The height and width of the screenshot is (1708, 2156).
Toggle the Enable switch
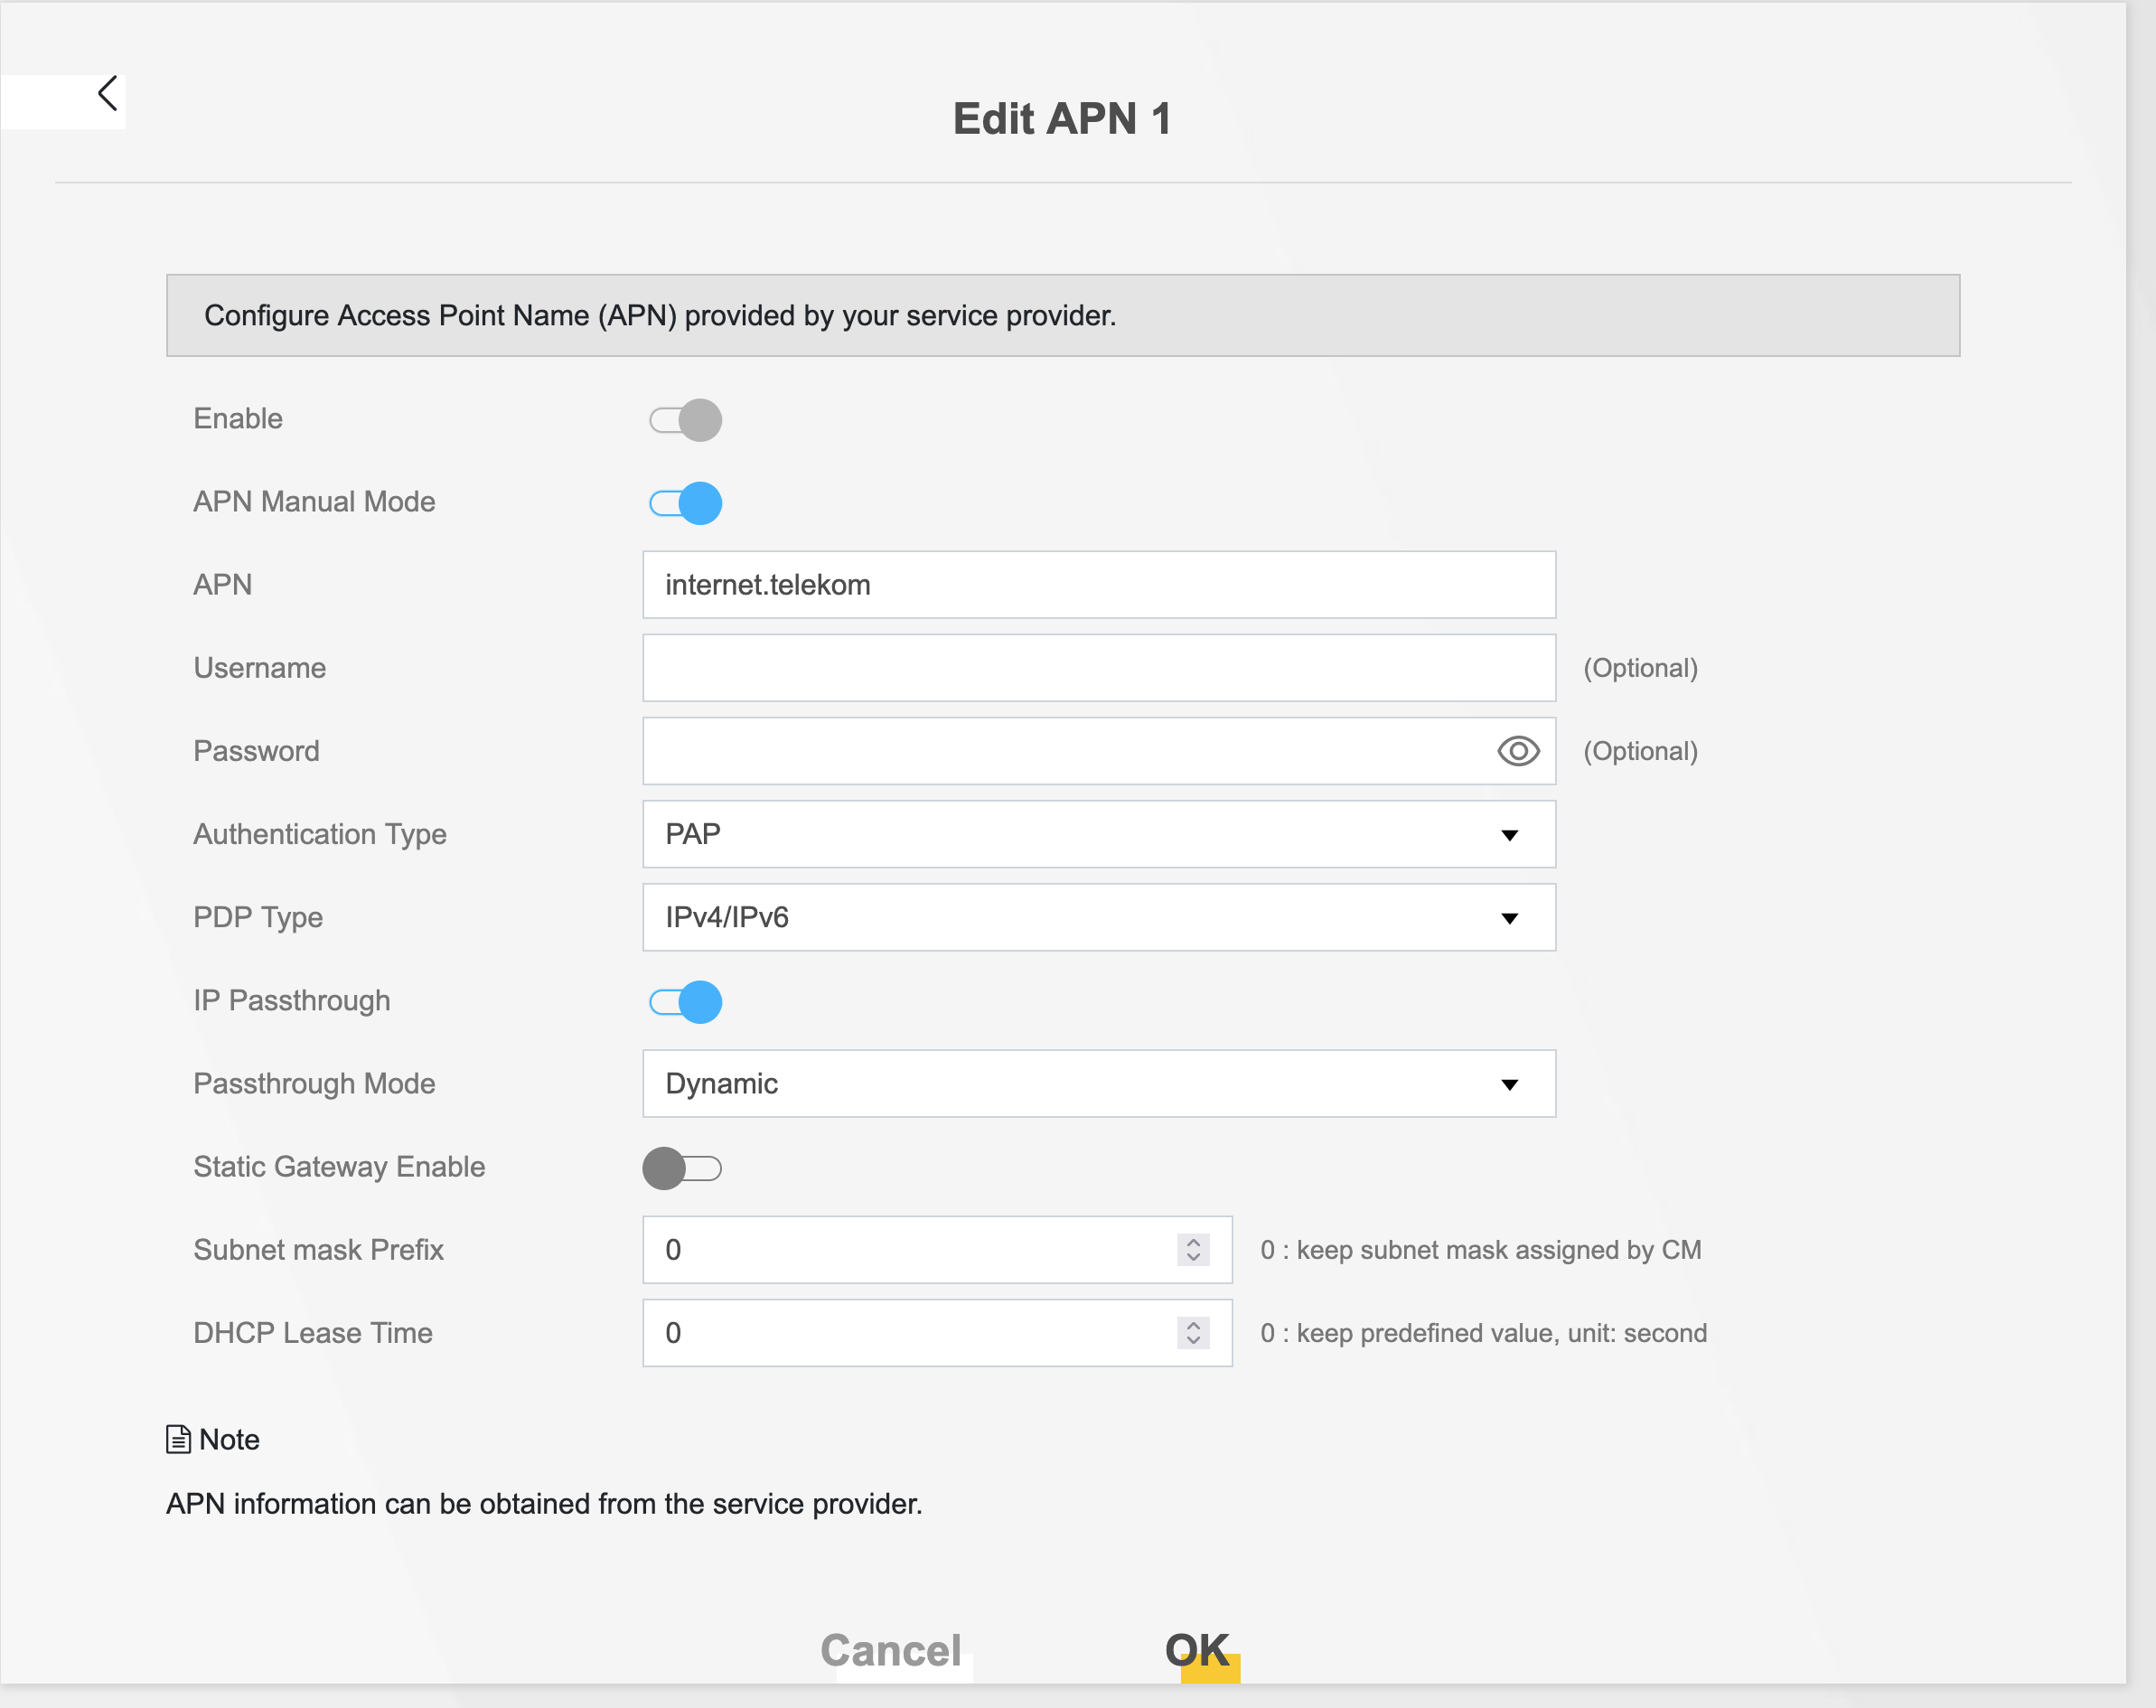point(685,420)
